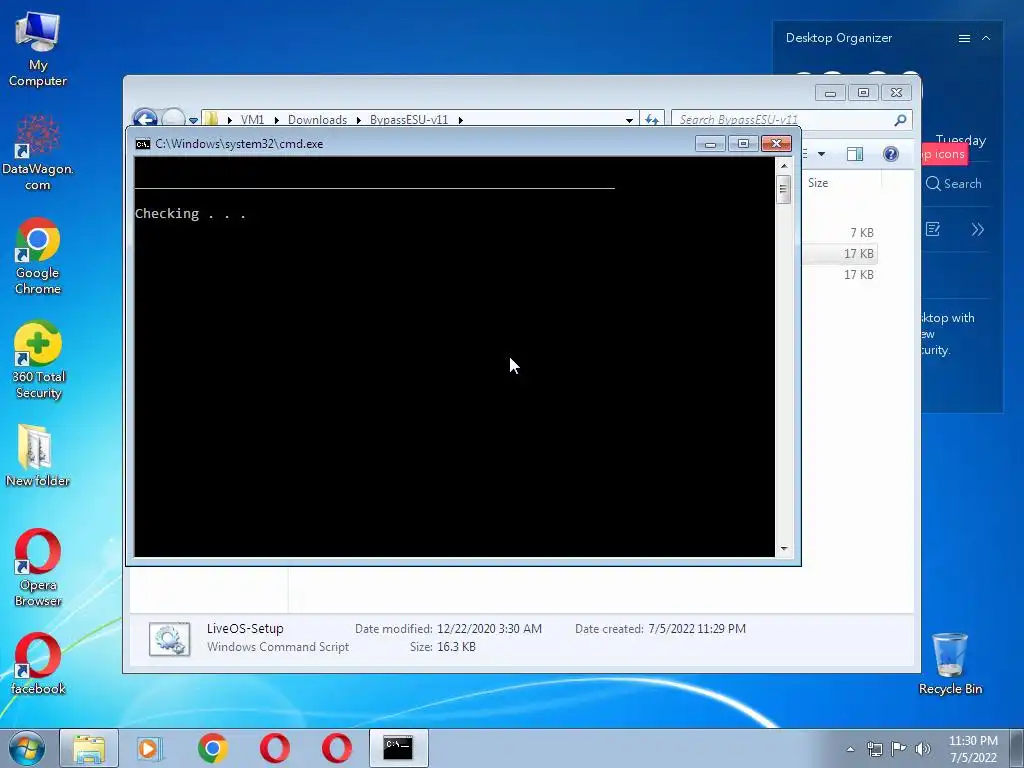
Task: Open the address bar history dropdown
Action: click(629, 120)
